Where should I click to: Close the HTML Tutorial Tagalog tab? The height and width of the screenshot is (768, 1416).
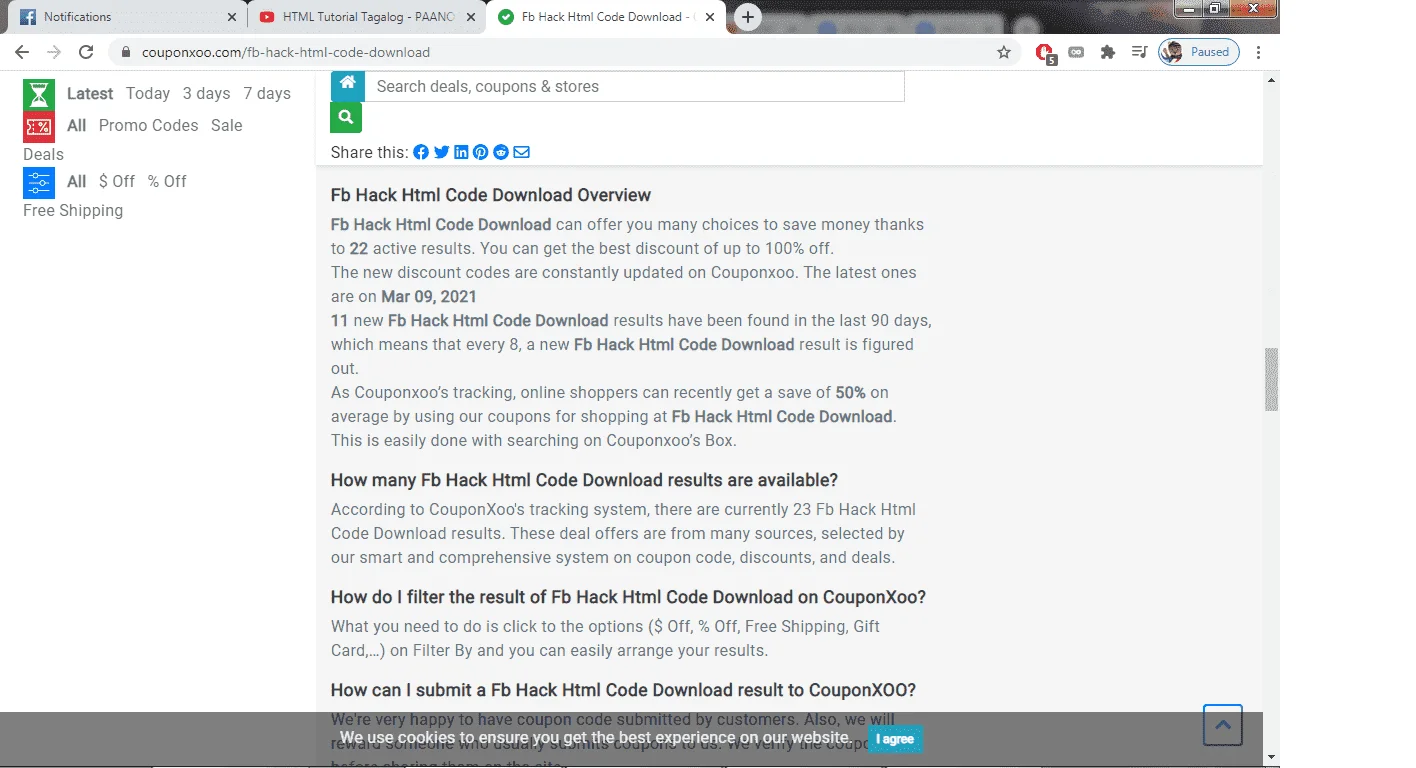[471, 17]
